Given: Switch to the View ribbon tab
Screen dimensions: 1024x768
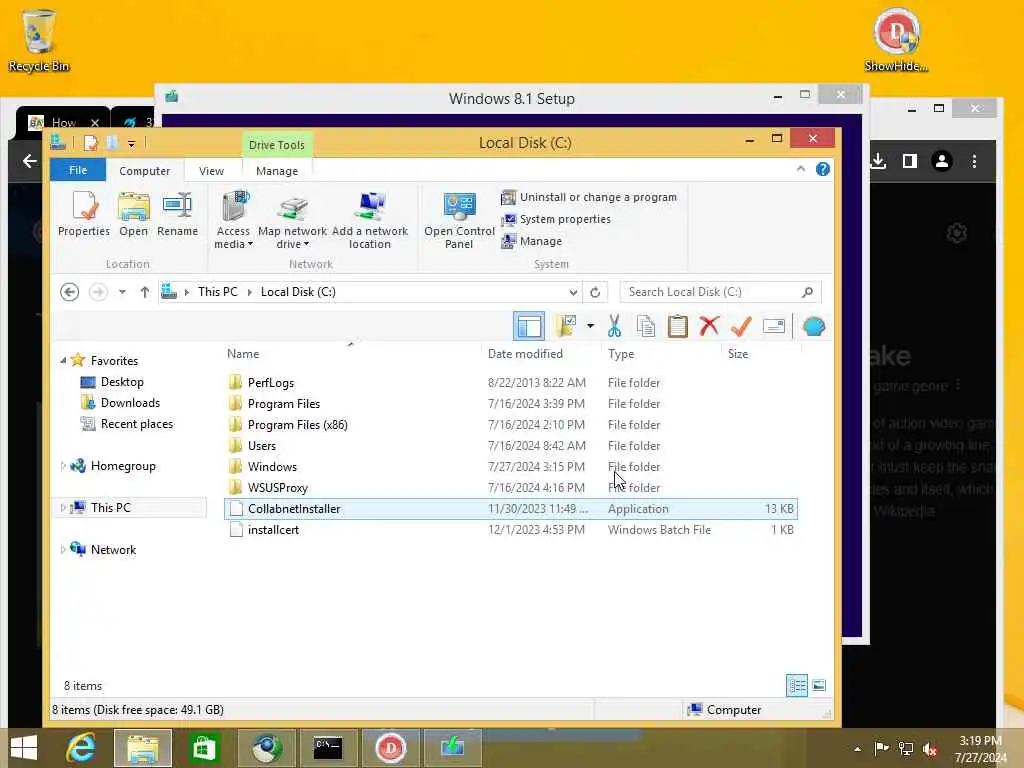Looking at the screenshot, I should (211, 170).
